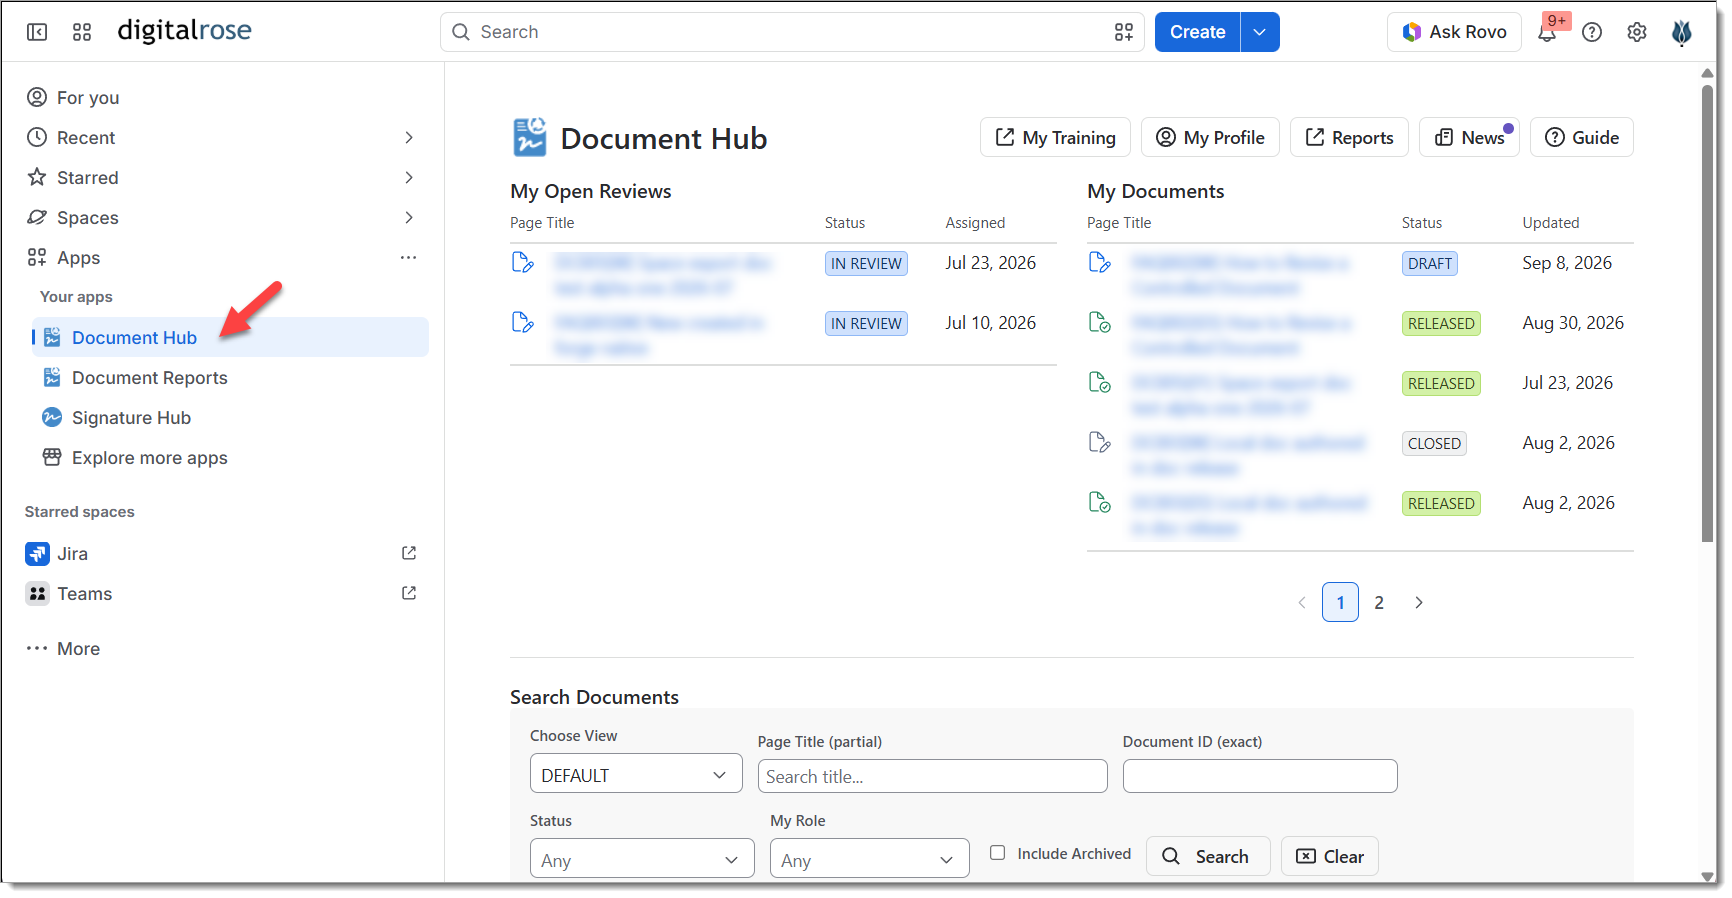
Task: Click the released document icon dated Aug 30
Action: (1100, 322)
